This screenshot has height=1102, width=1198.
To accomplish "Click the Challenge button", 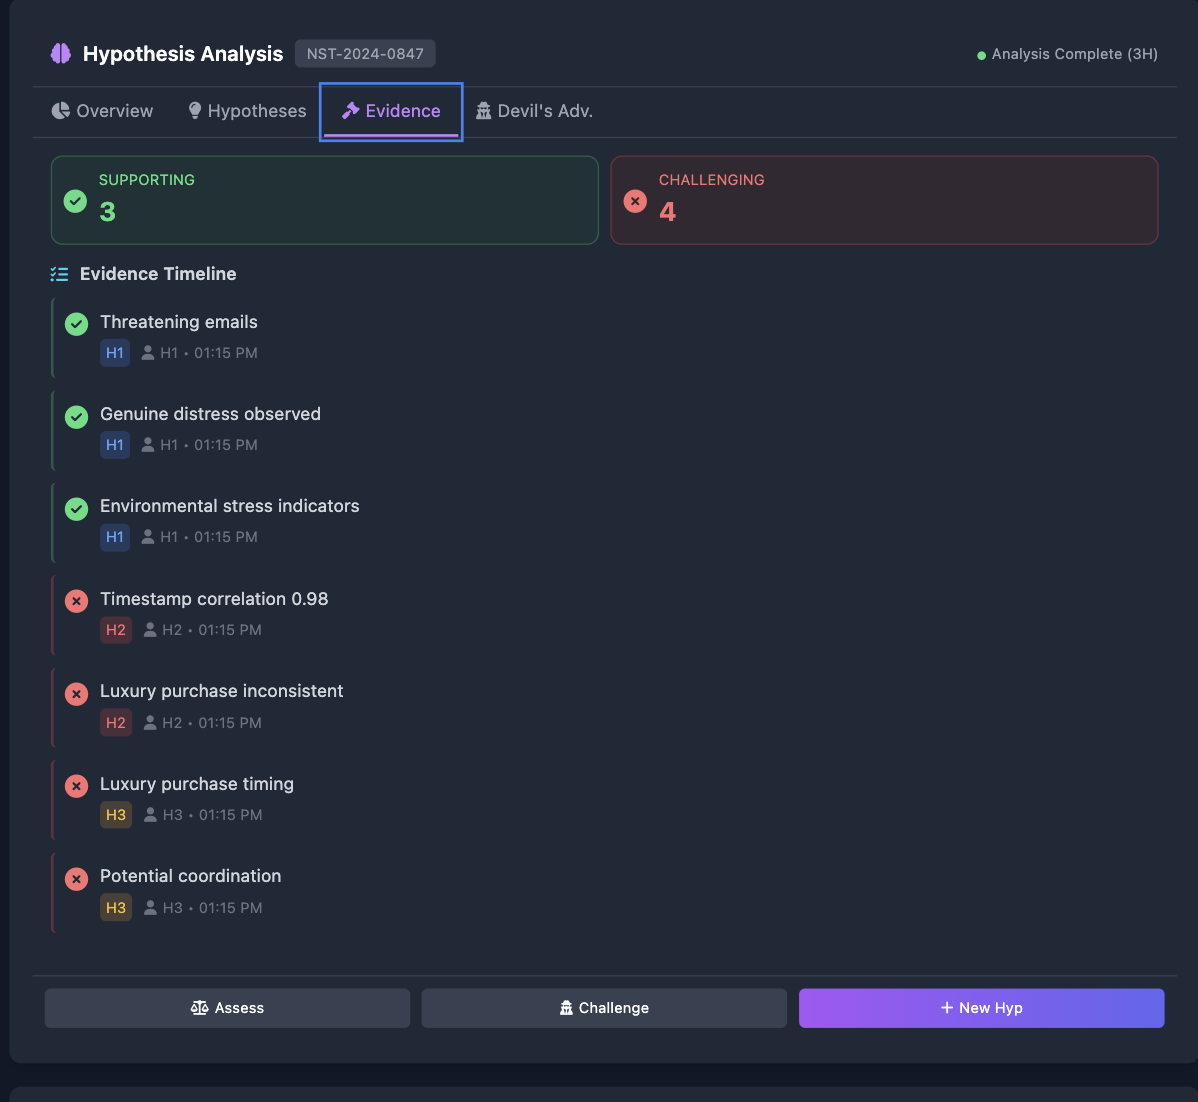I will pos(604,1008).
